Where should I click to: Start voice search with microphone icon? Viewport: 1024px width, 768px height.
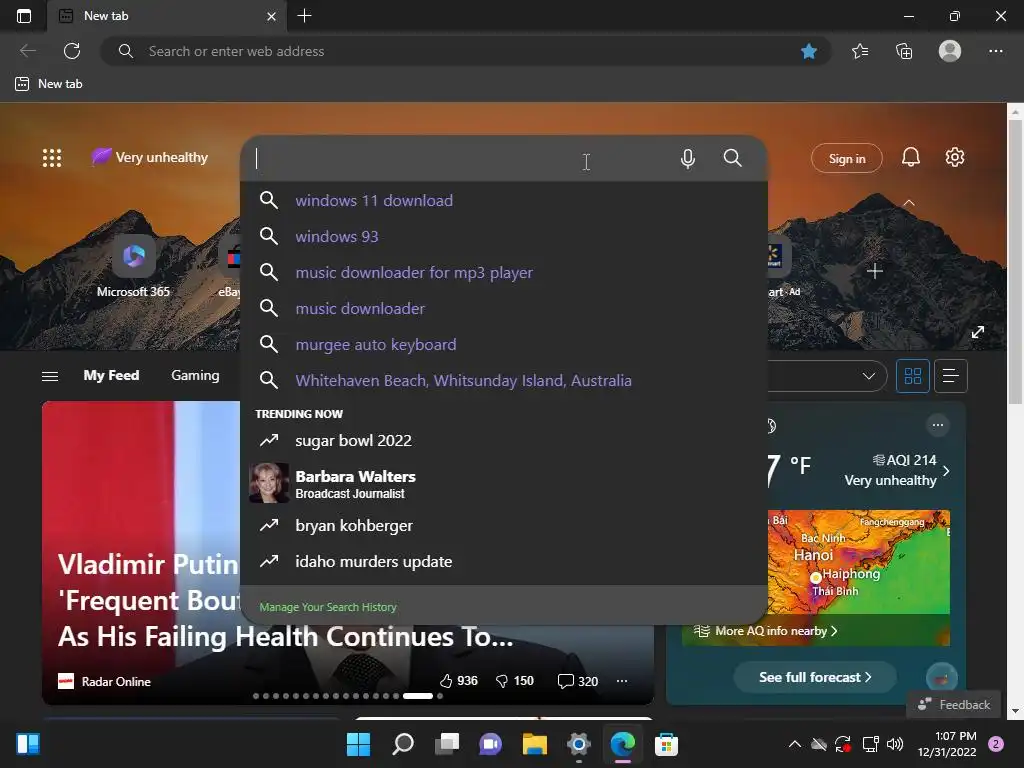(688, 158)
